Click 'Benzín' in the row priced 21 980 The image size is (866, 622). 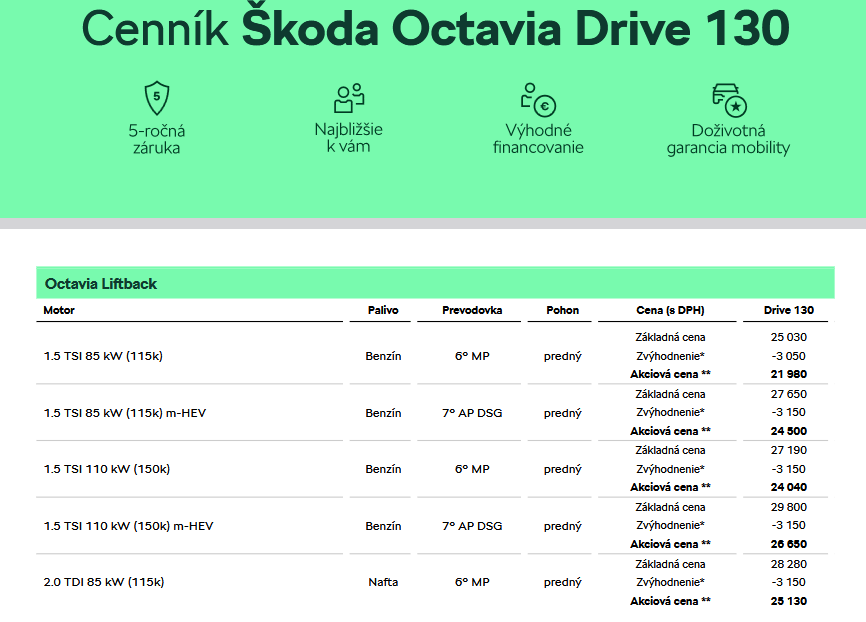tap(383, 356)
